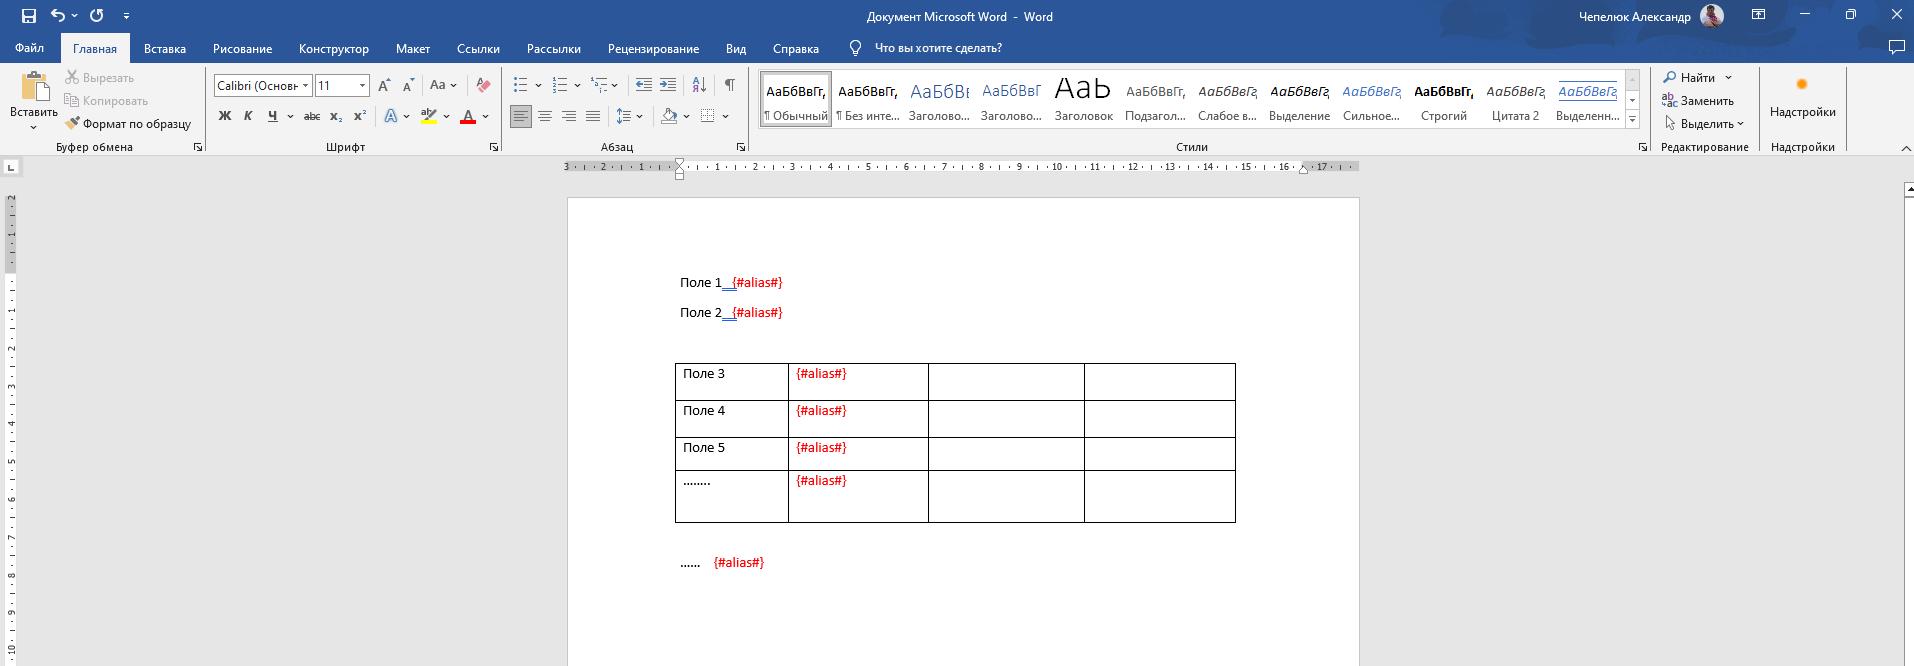The width and height of the screenshot is (1914, 666).
Task: Click the increase indent icon
Action: pos(668,85)
